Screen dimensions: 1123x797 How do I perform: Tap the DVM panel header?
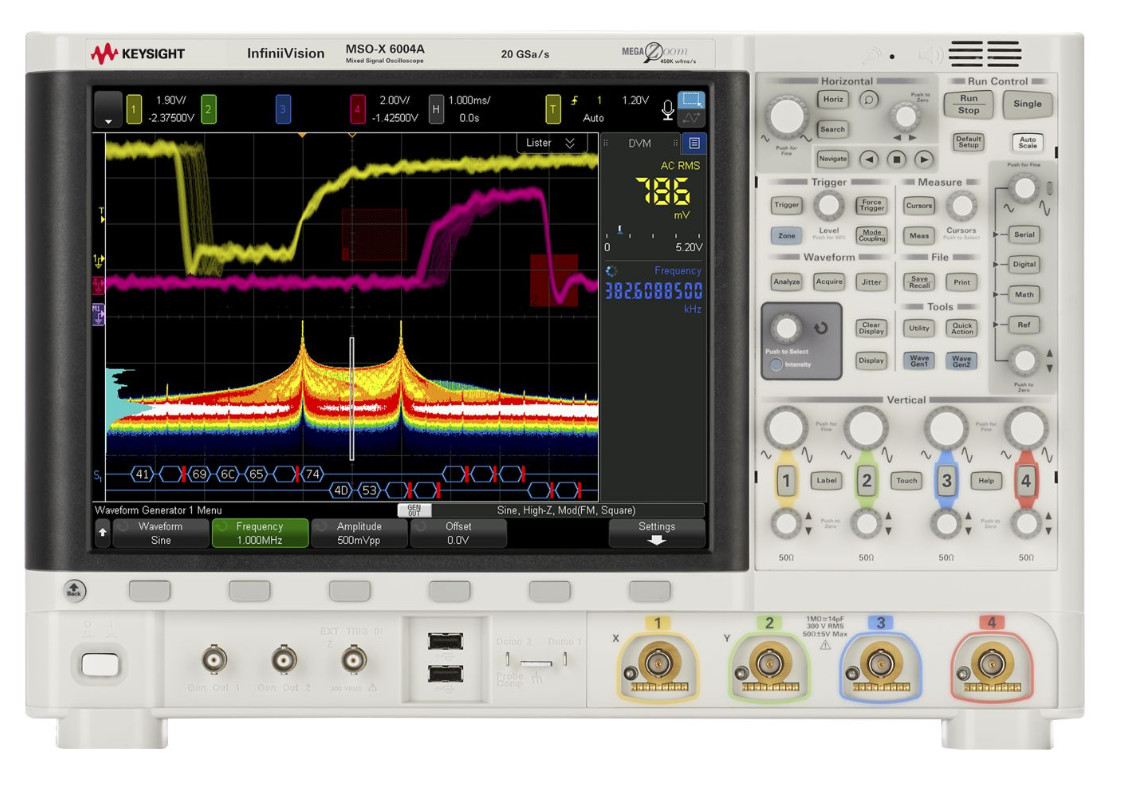pyautogui.click(x=640, y=143)
